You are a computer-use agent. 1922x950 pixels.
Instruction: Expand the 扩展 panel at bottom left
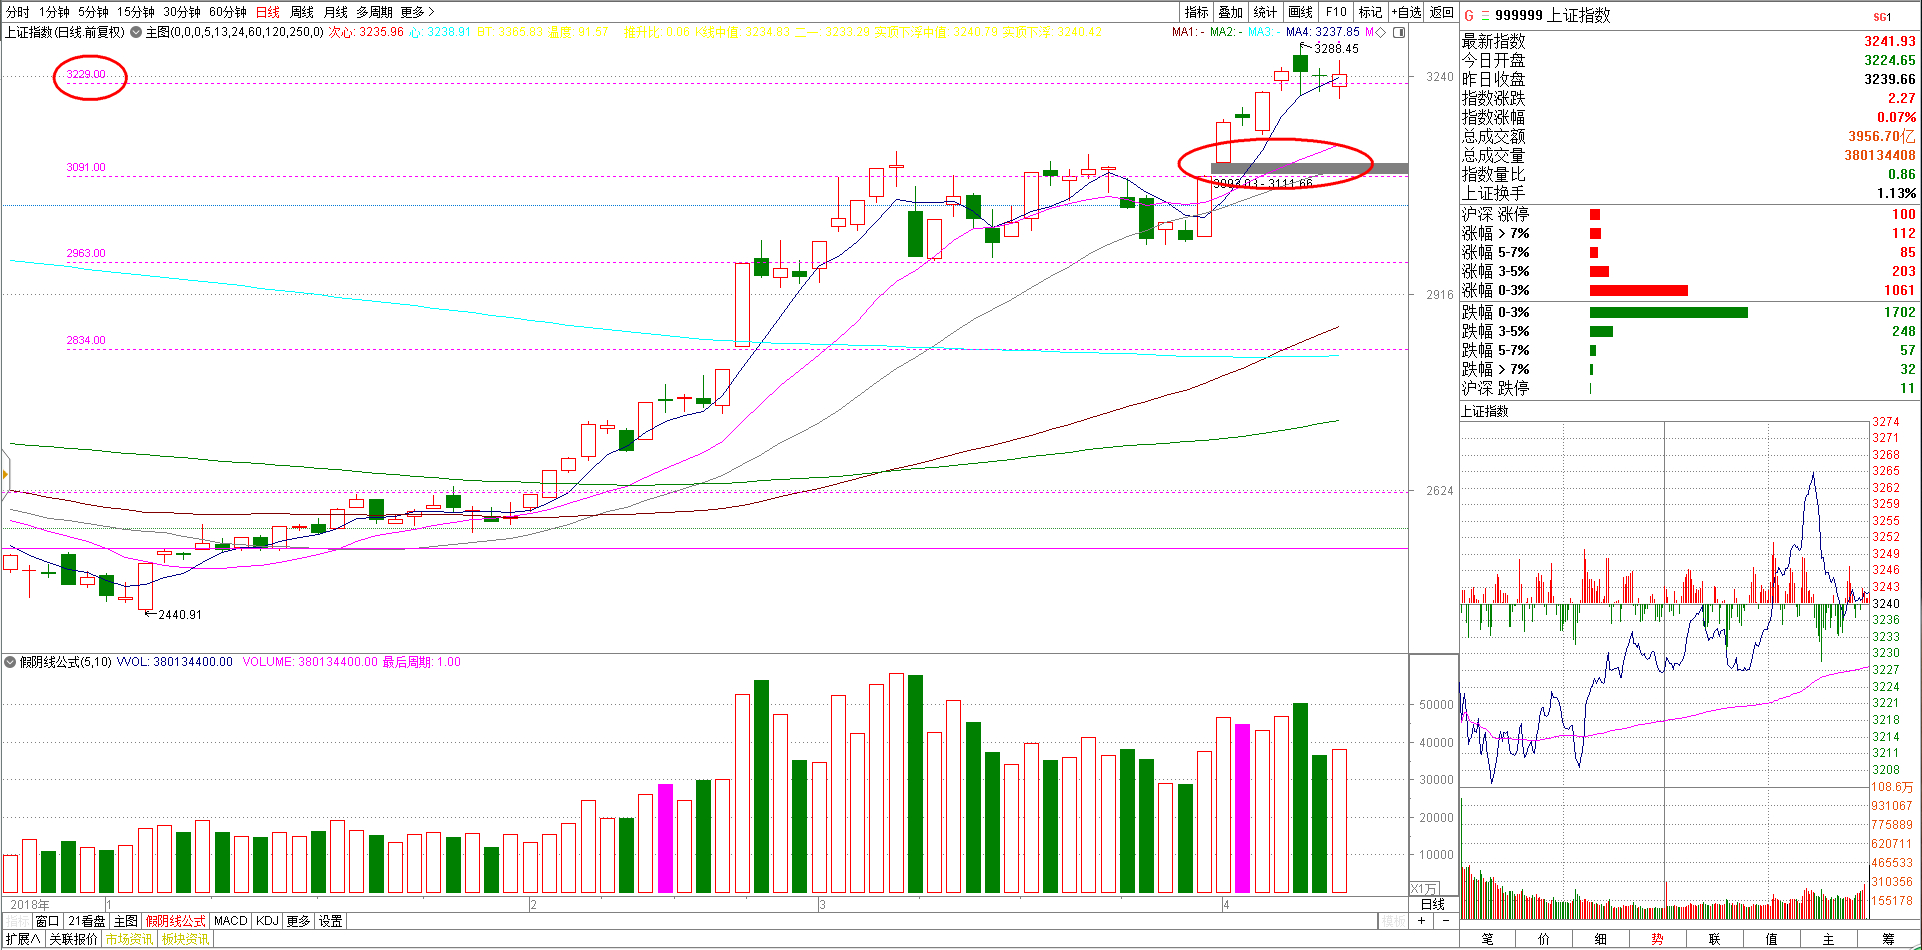click(23, 939)
